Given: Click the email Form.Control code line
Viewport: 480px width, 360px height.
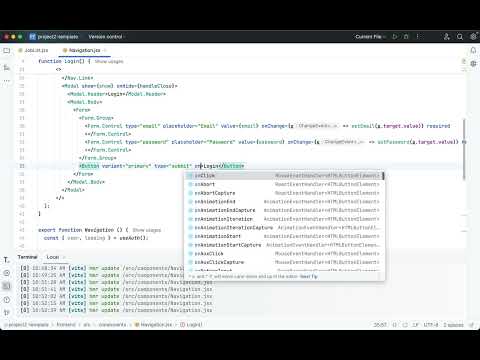Looking at the screenshot, I should click(267, 126).
